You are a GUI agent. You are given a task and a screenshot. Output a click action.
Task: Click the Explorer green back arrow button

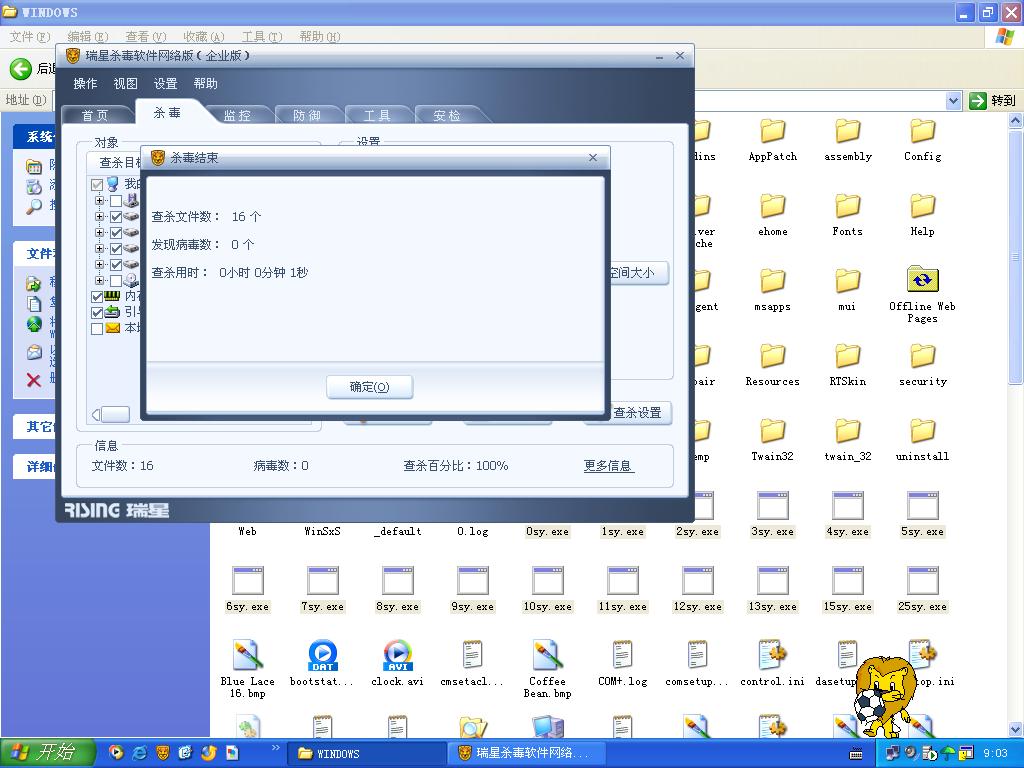[x=20, y=69]
